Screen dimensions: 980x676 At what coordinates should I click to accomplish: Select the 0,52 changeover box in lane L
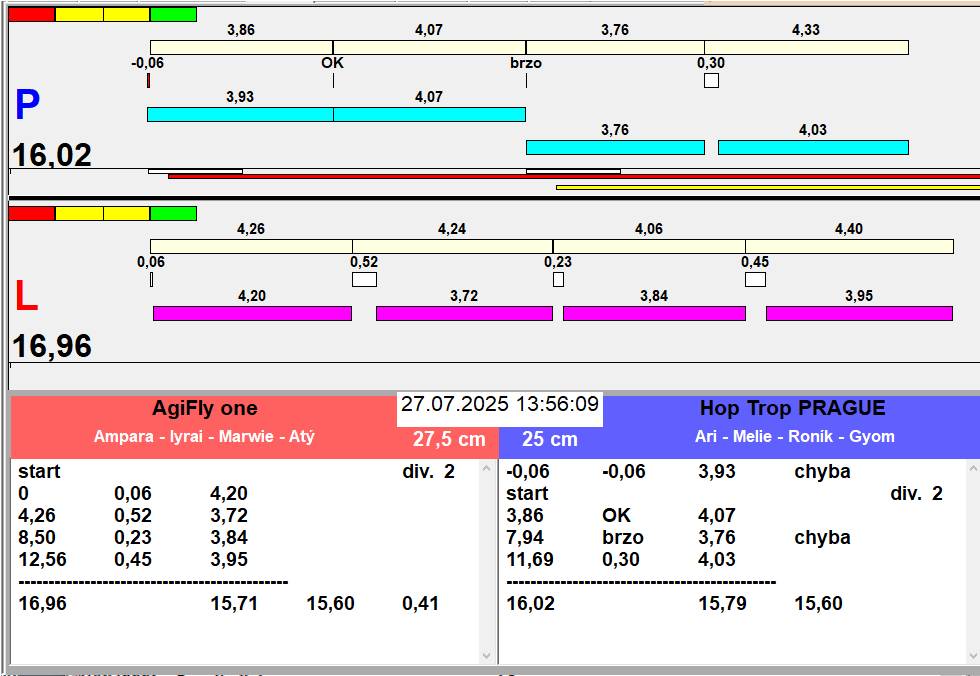click(x=364, y=279)
